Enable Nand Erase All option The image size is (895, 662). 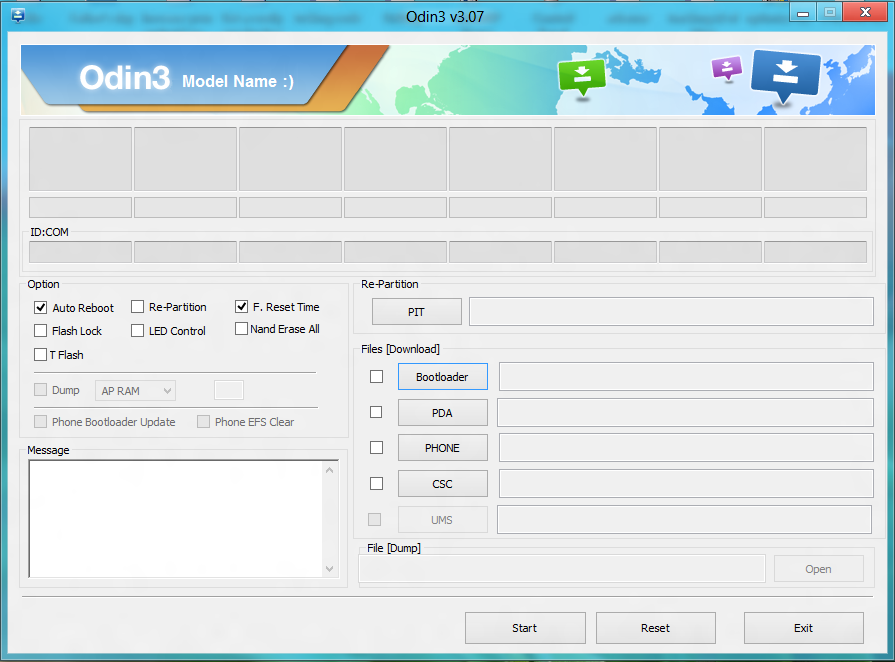pyautogui.click(x=242, y=329)
